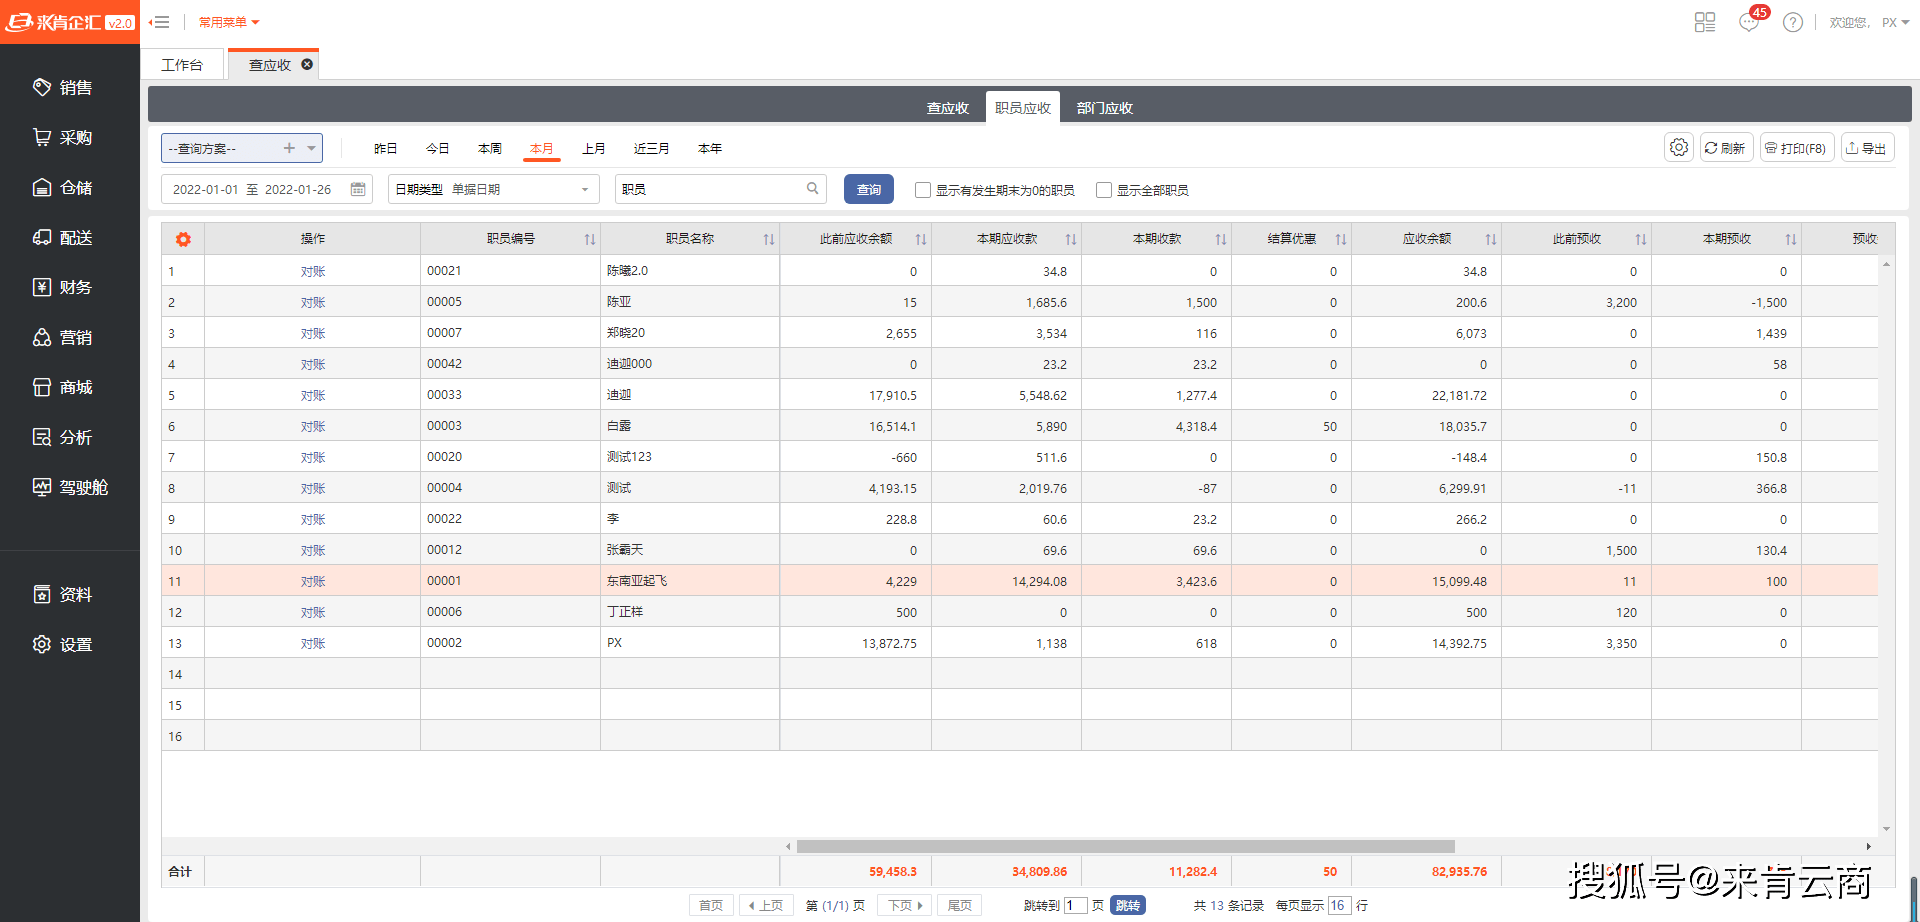Filter by 昨日
Viewport: 1920px width, 922px height.
(x=386, y=148)
